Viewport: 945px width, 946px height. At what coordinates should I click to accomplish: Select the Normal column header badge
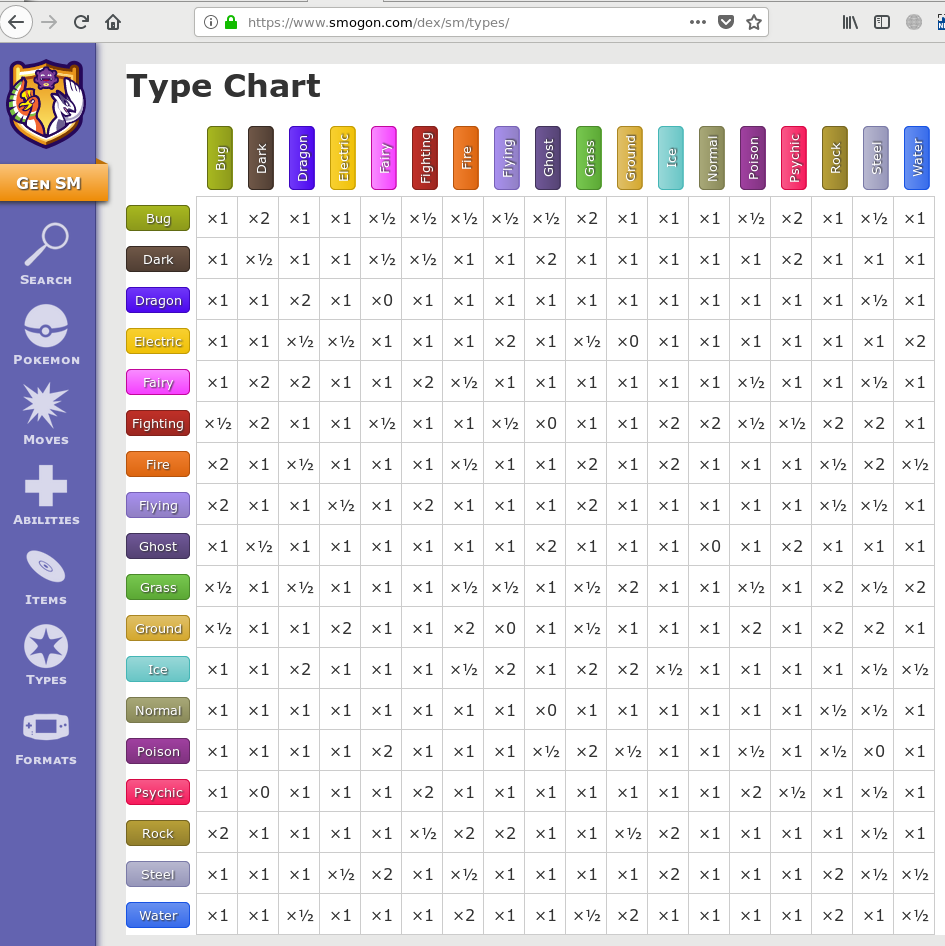712,158
